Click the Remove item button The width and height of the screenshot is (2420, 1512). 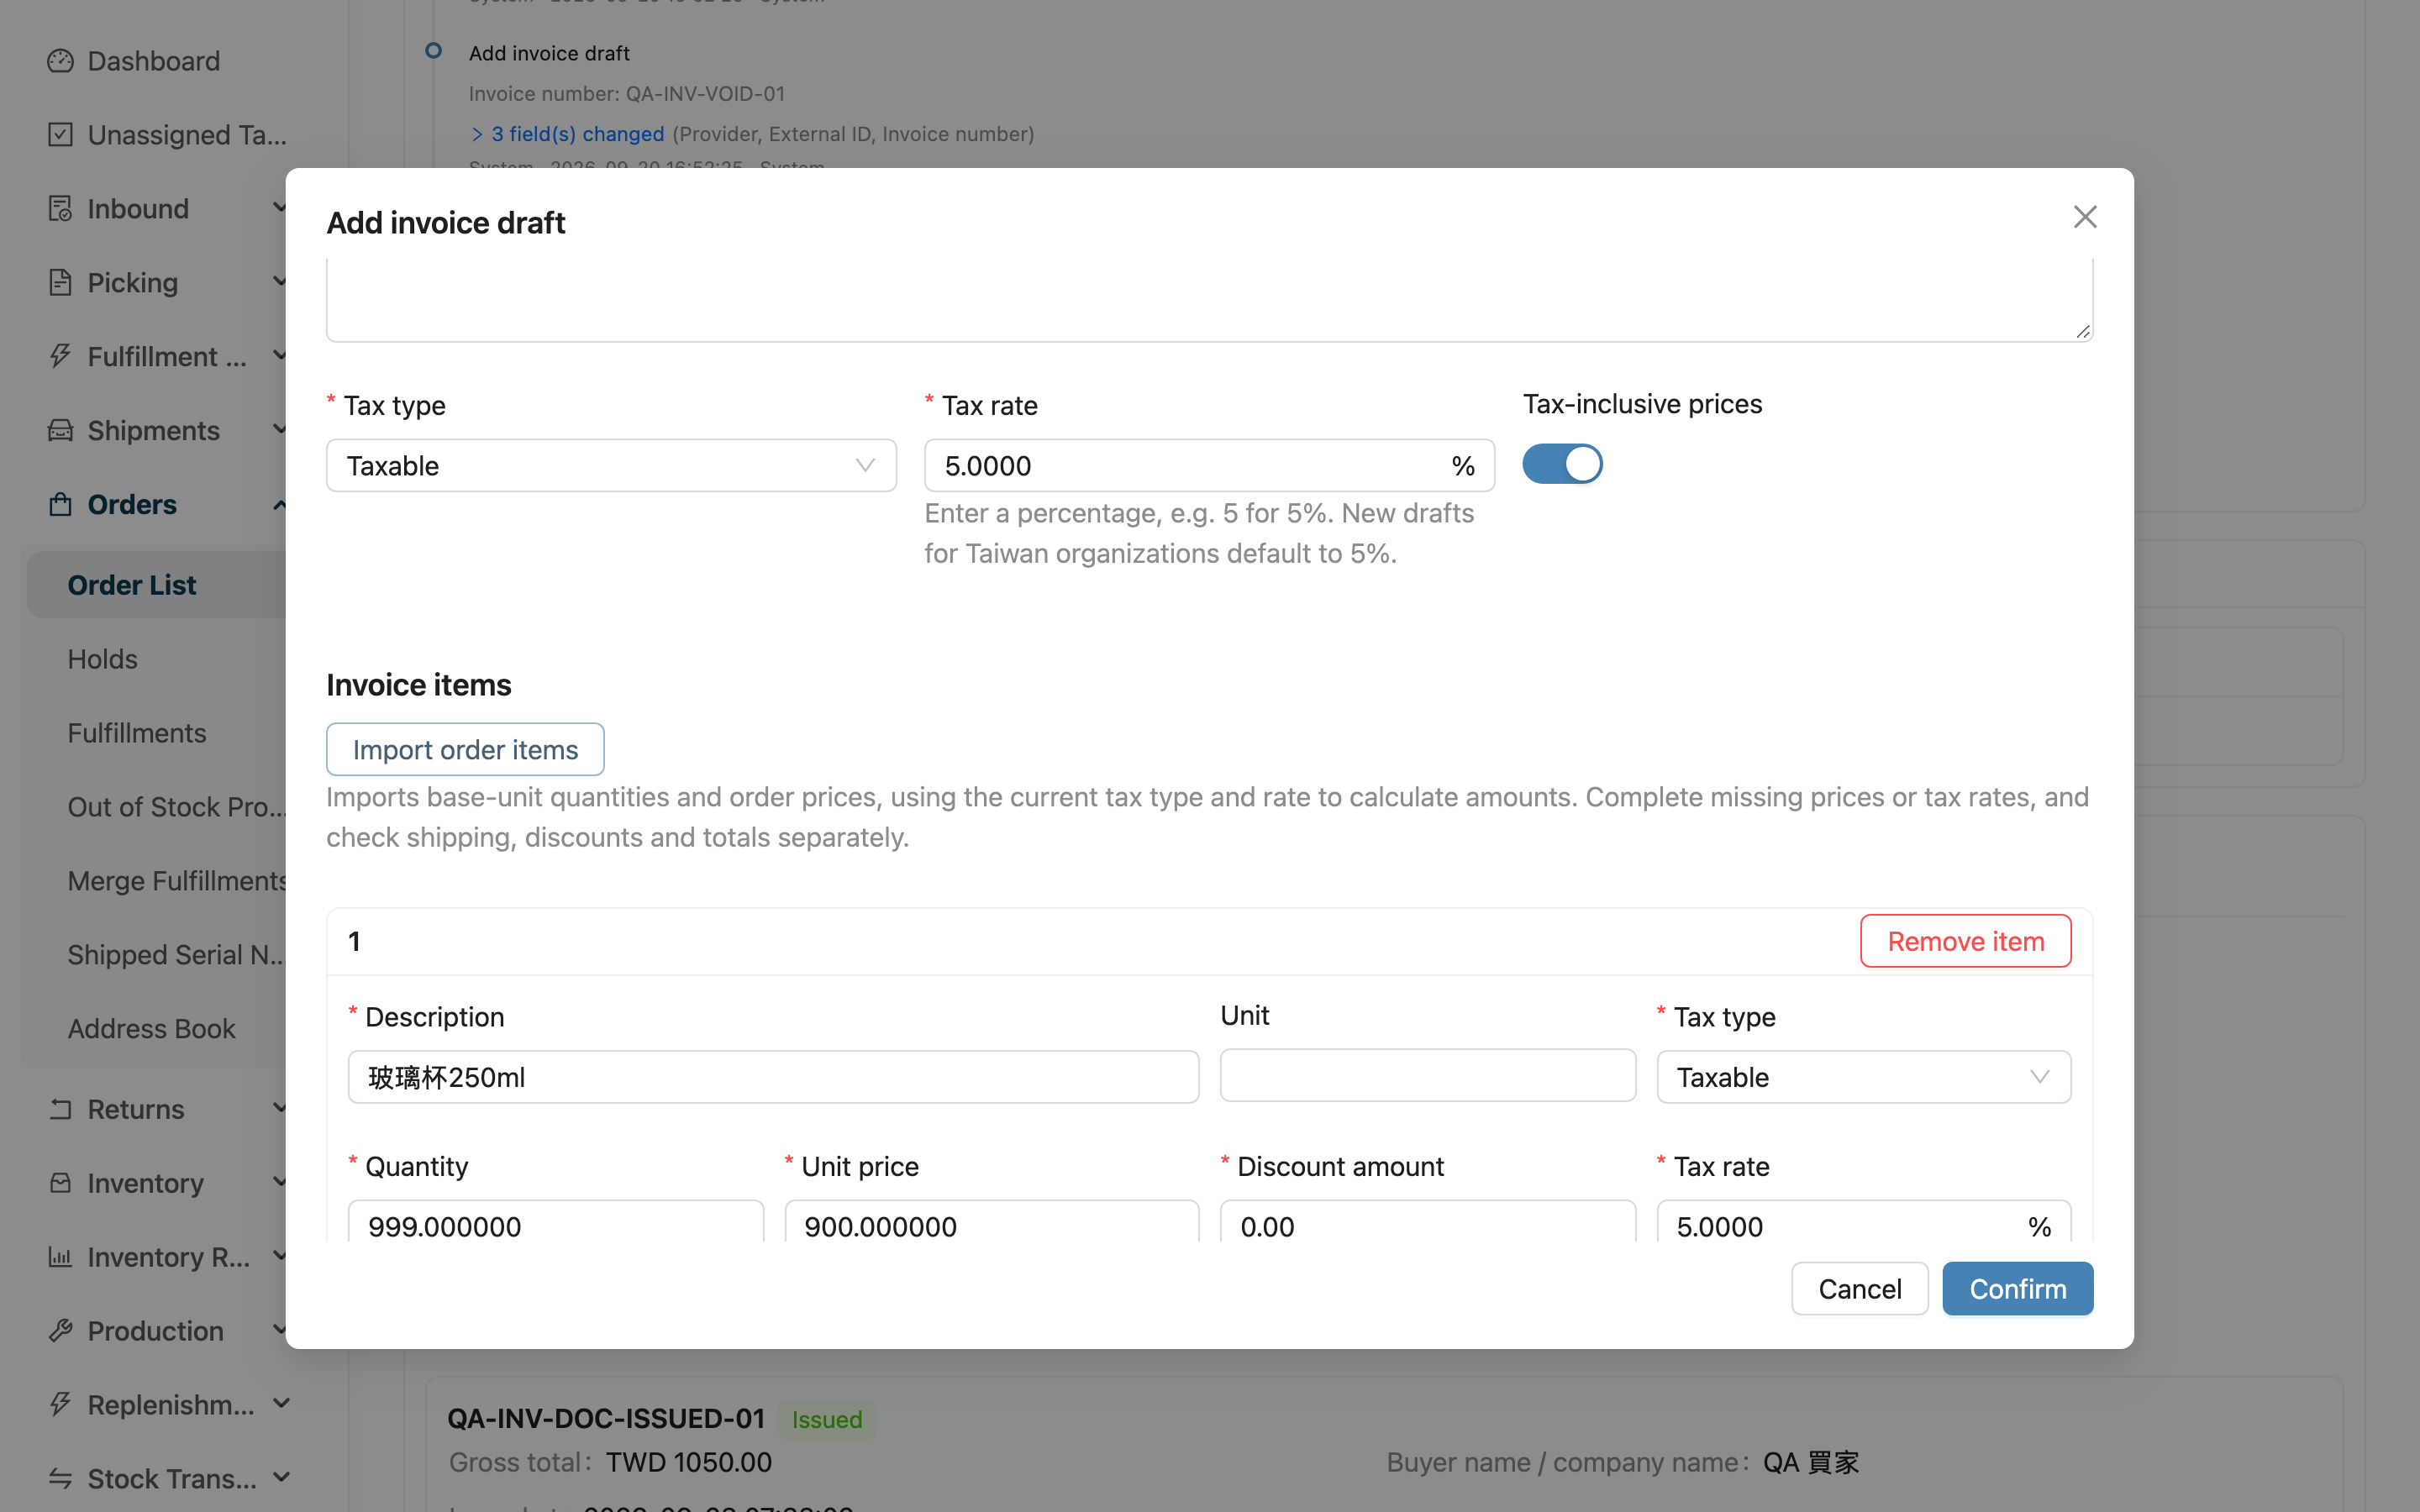pyautogui.click(x=1965, y=941)
